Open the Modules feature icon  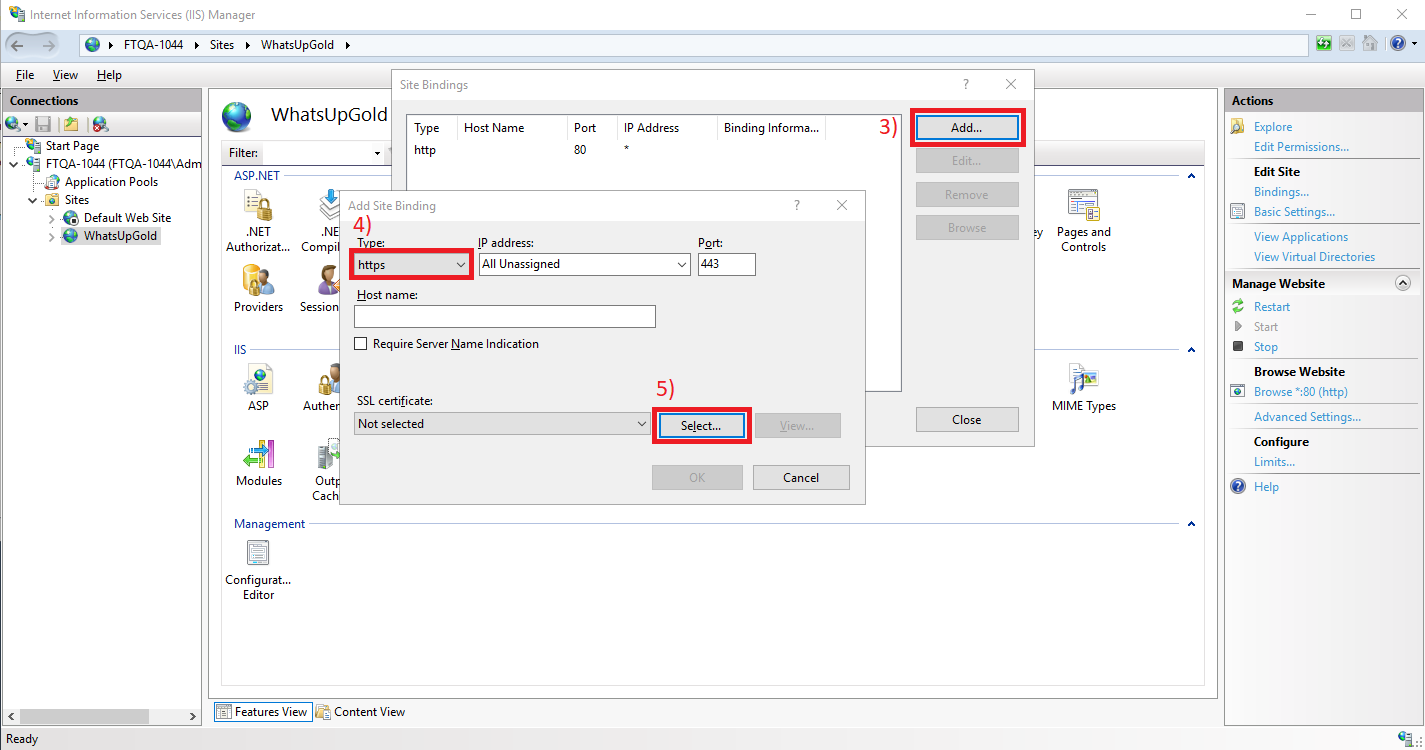click(x=259, y=463)
